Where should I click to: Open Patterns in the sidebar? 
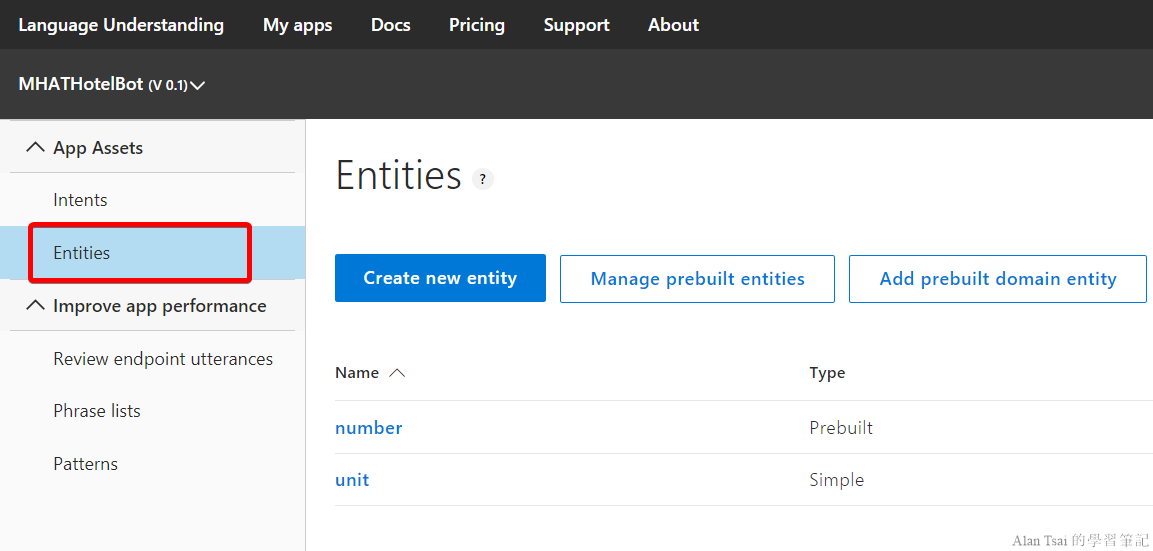(x=86, y=464)
